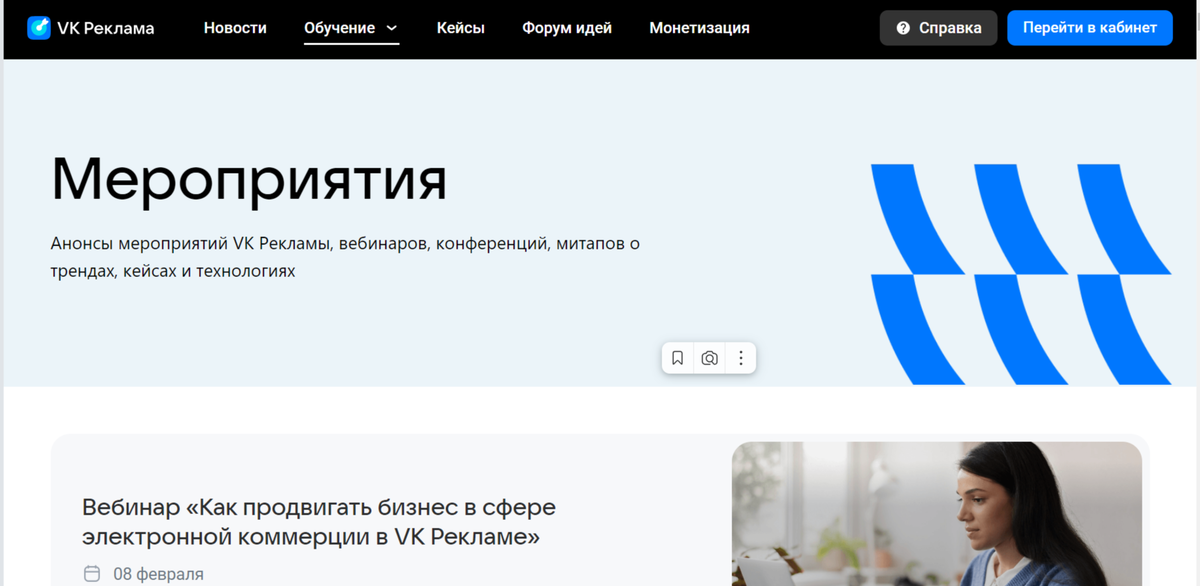Expand the Обучение dropdown chevron
The image size is (1200, 586).
point(391,28)
